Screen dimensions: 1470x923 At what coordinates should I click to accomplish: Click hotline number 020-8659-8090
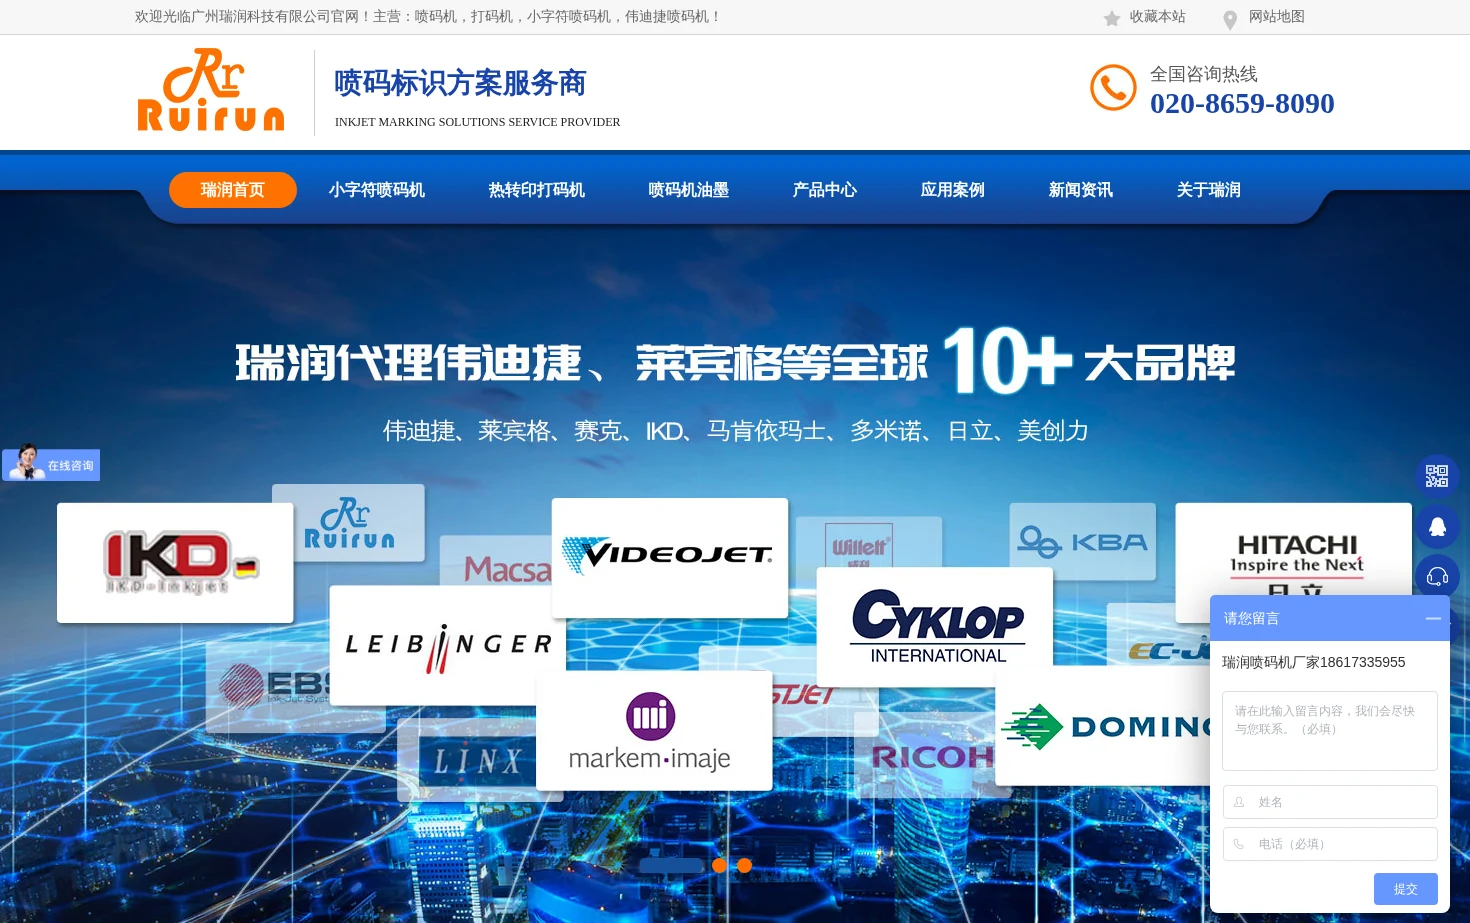[x=1242, y=103]
